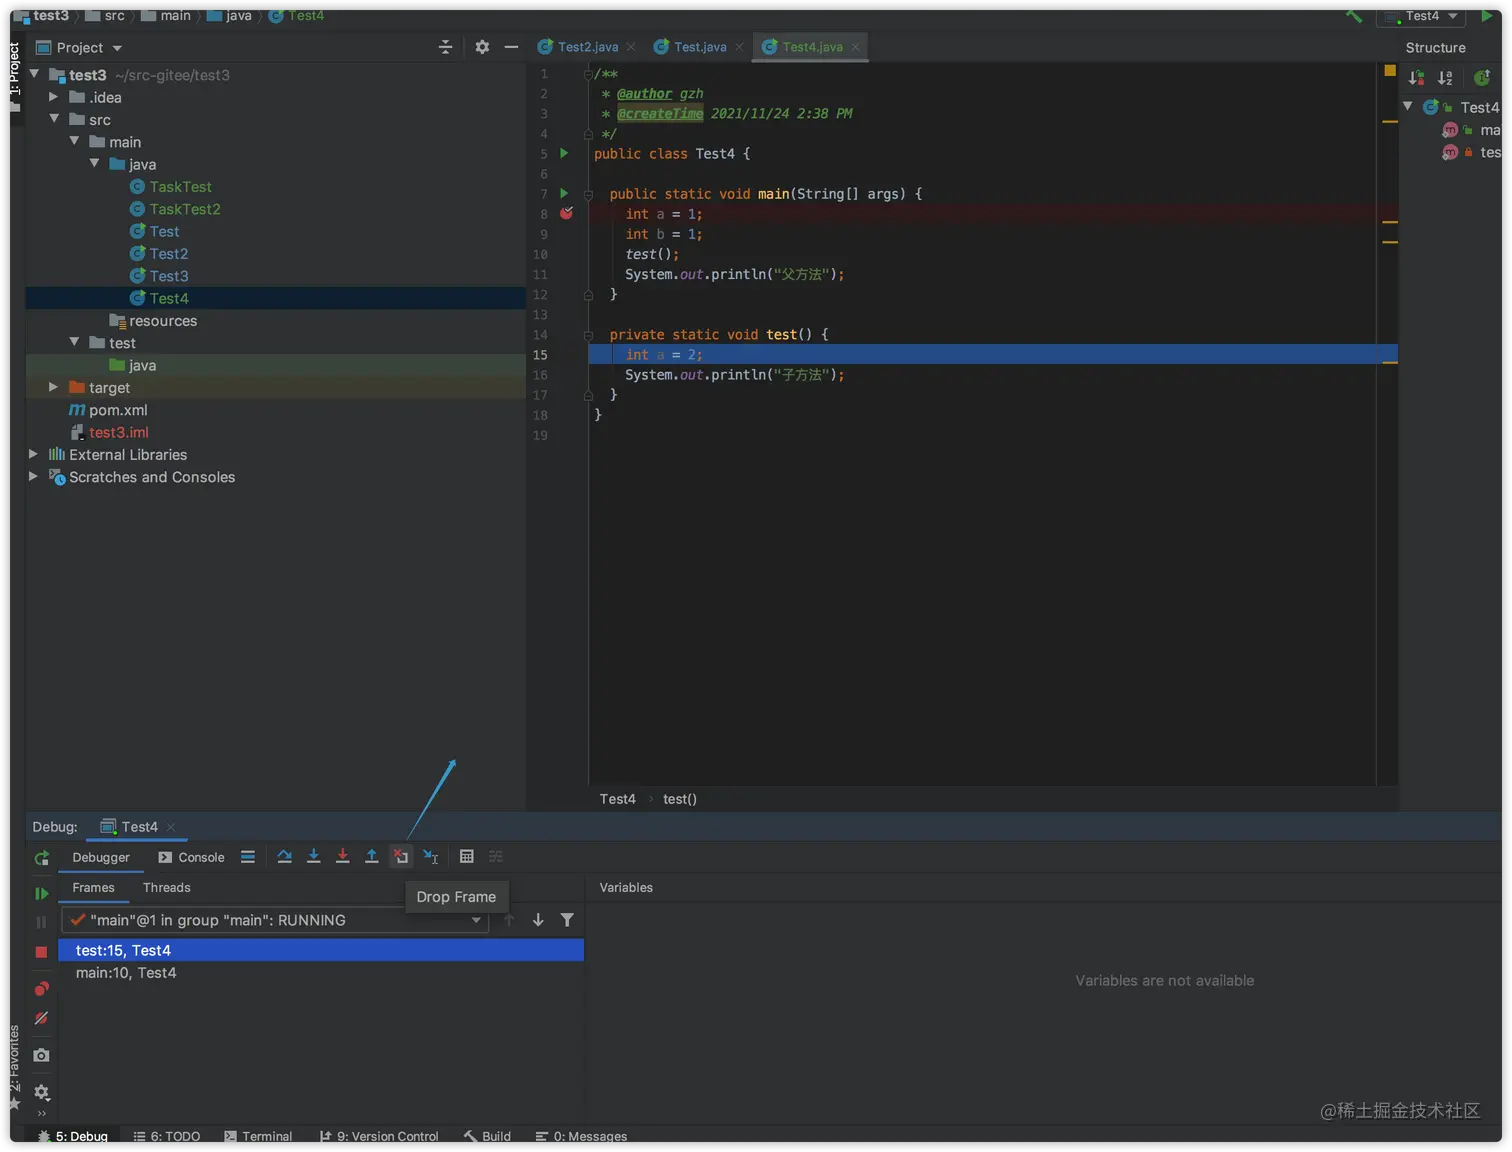Open the Test4 run configuration dropdown
Viewport: 1512px width, 1152px height.
pos(1420,16)
